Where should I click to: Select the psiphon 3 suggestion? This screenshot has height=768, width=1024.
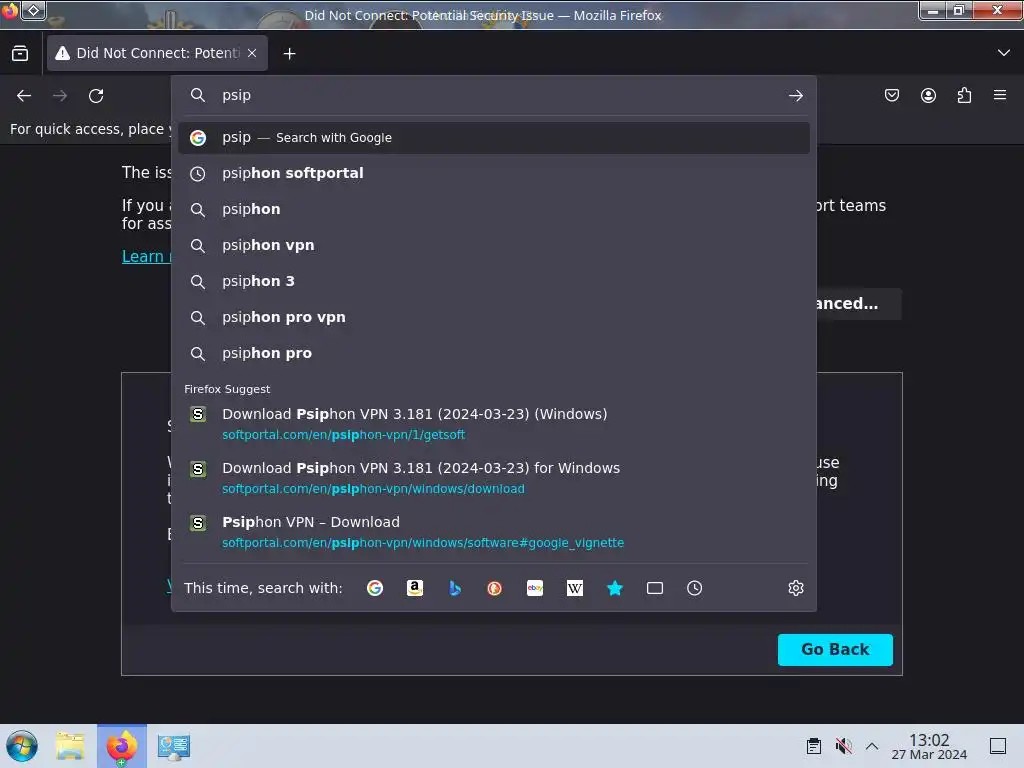tap(494, 281)
